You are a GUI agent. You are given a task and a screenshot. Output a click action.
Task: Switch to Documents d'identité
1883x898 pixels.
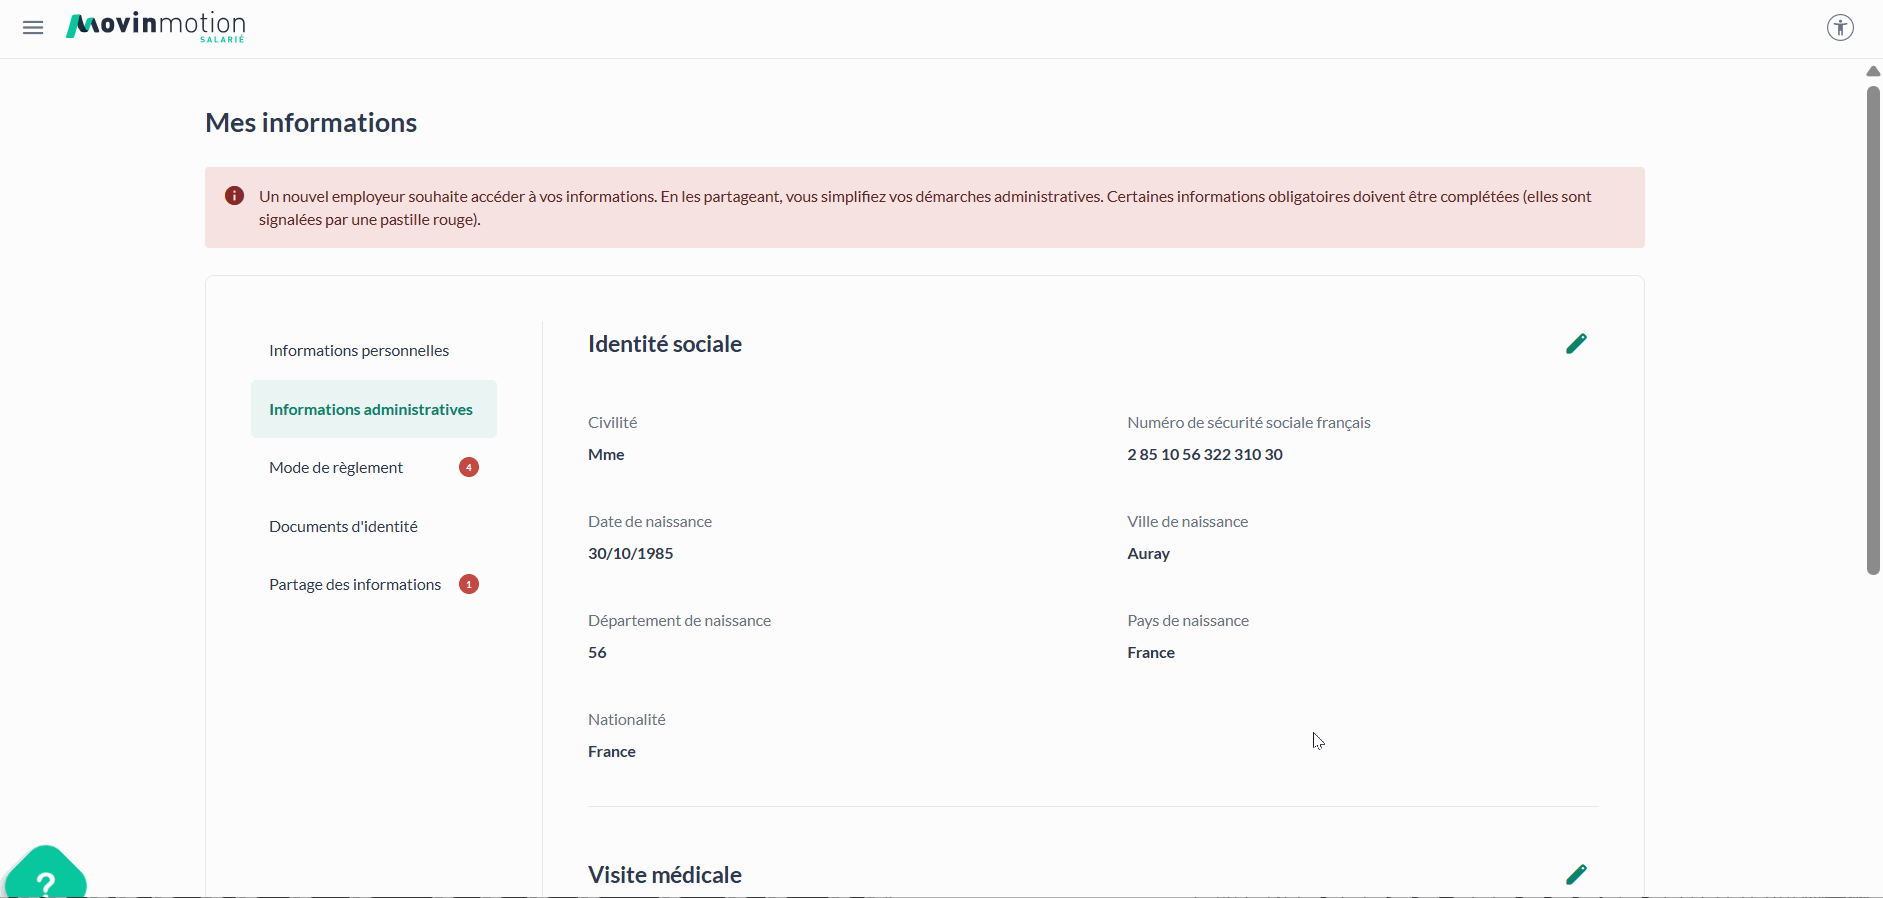click(343, 527)
